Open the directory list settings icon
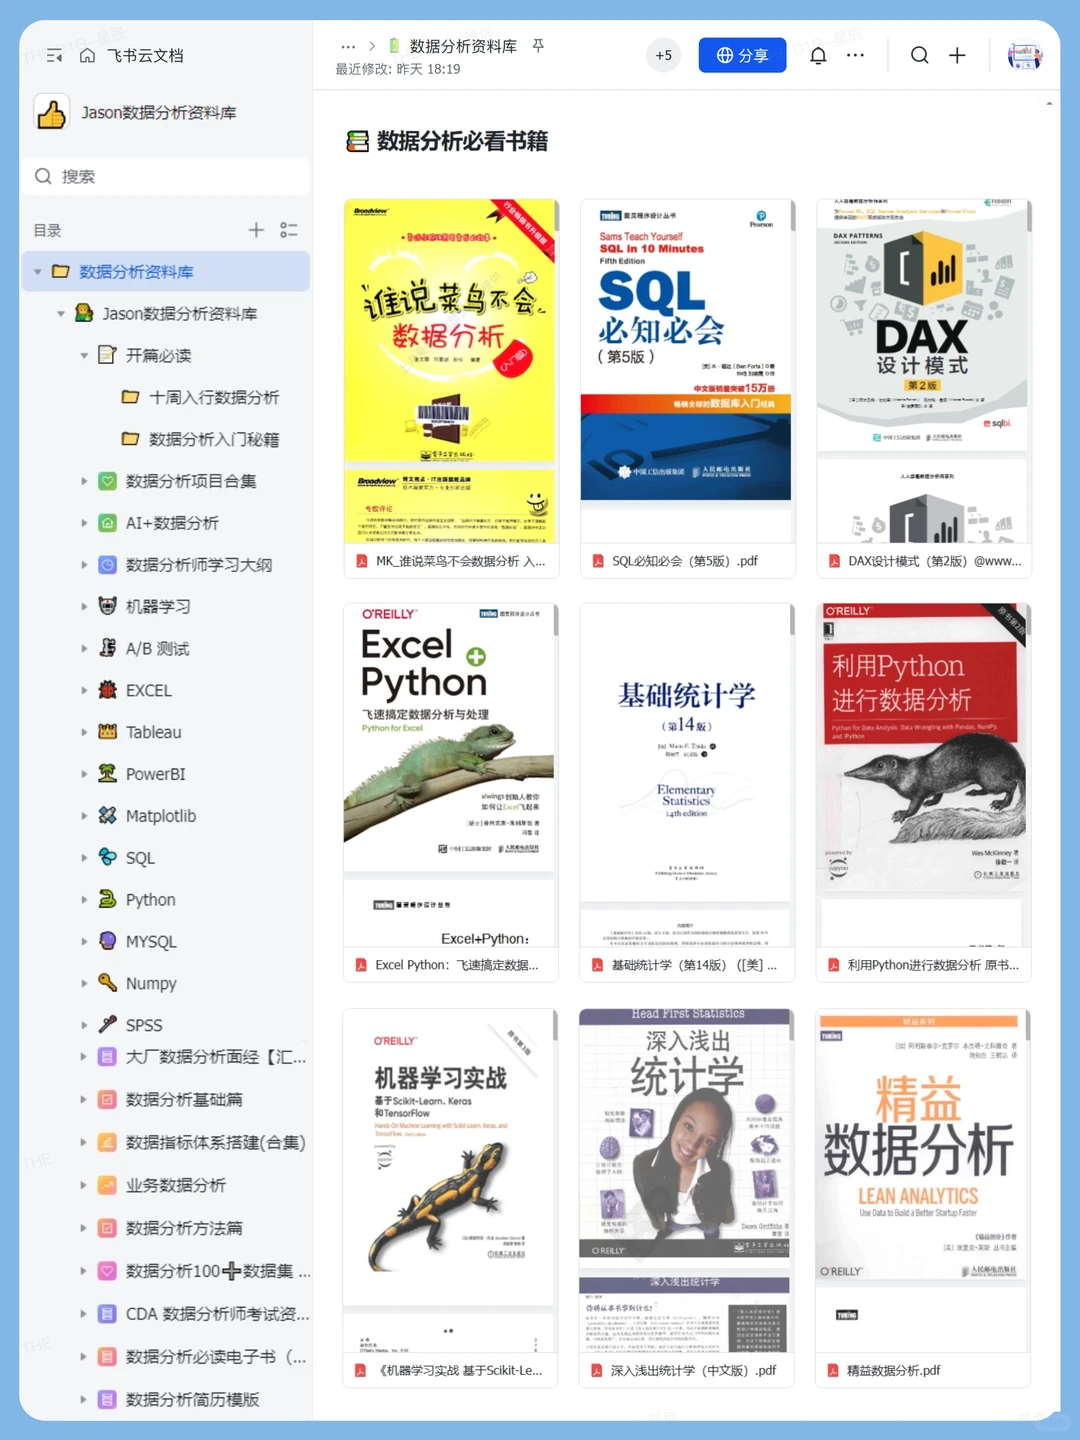Viewport: 1080px width, 1440px height. tap(289, 230)
